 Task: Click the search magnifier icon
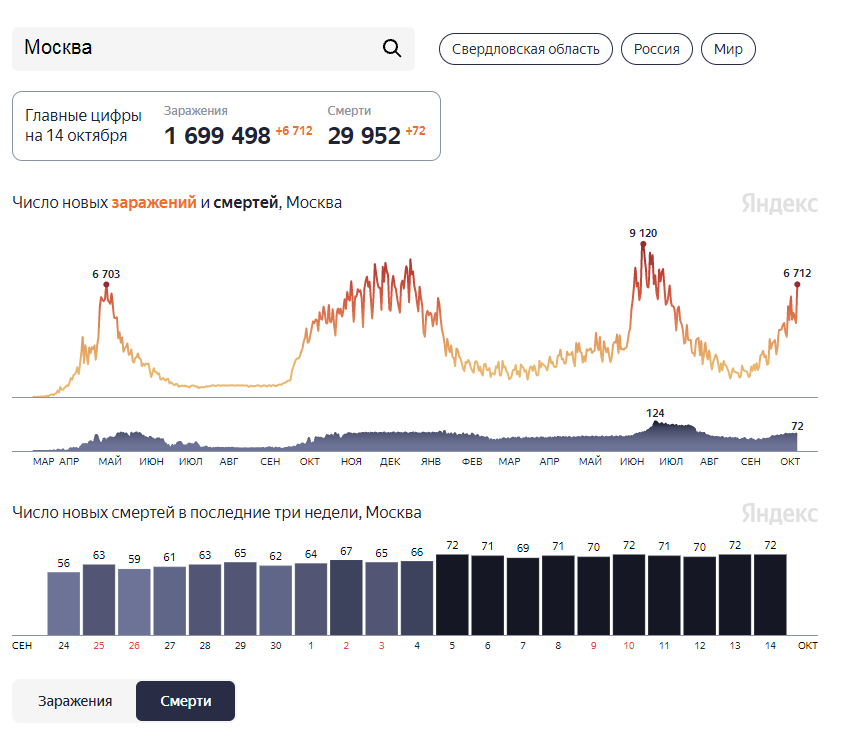(x=392, y=48)
